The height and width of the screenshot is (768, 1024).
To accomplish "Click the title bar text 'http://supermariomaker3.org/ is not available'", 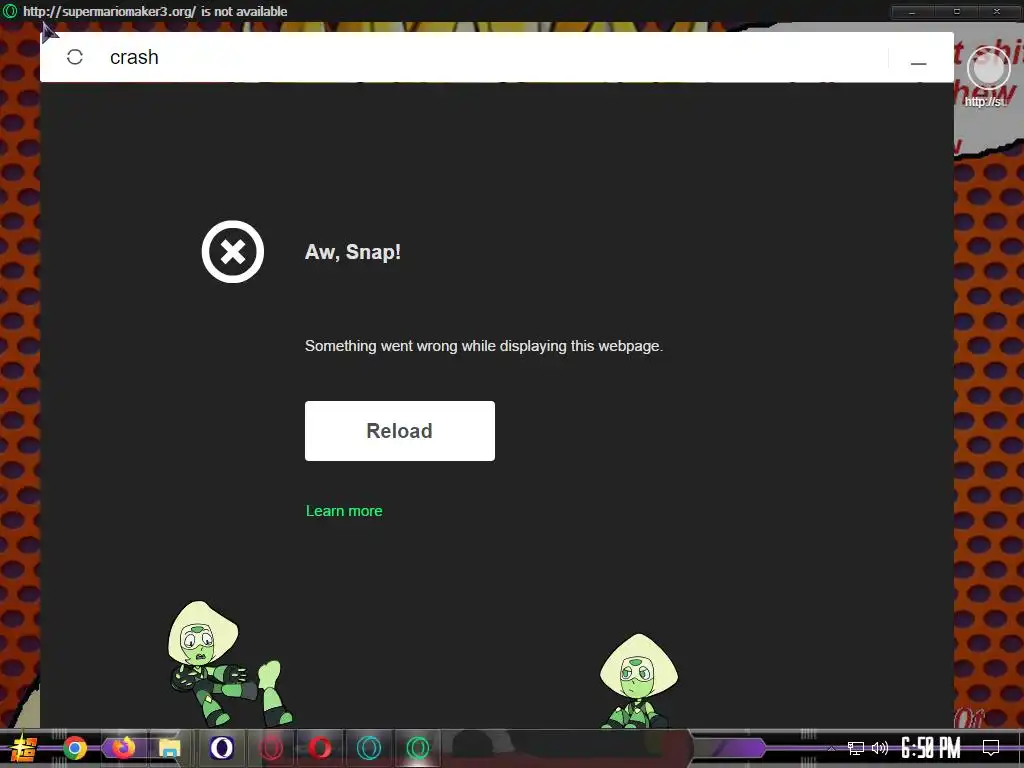I will click(155, 11).
